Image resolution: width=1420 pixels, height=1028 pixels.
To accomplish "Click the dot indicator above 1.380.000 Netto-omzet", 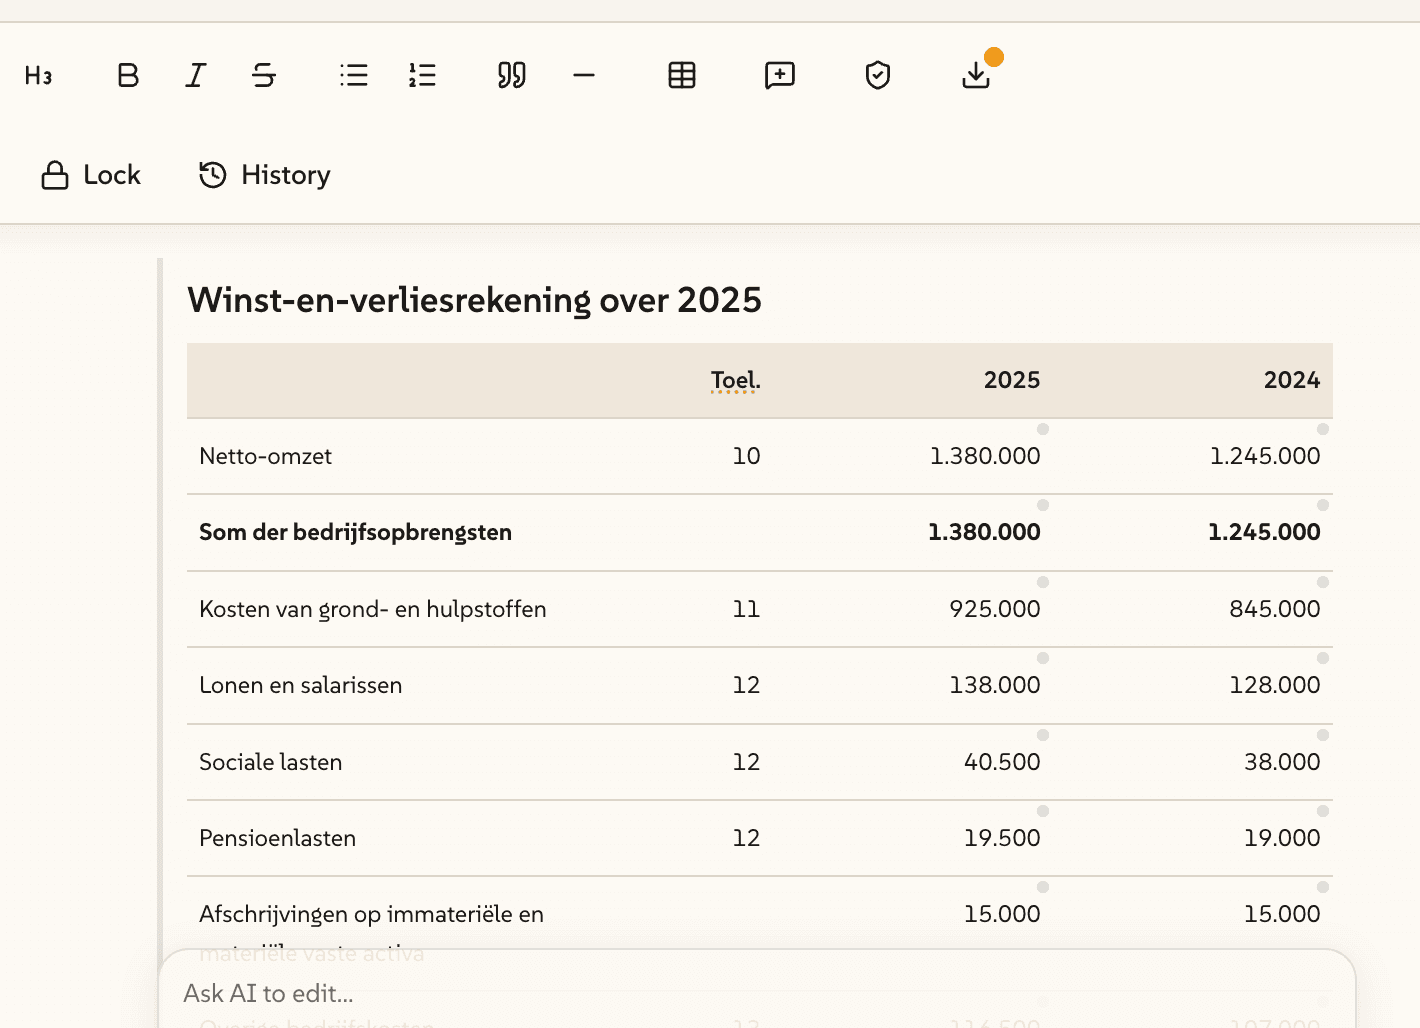I will coord(1043,429).
